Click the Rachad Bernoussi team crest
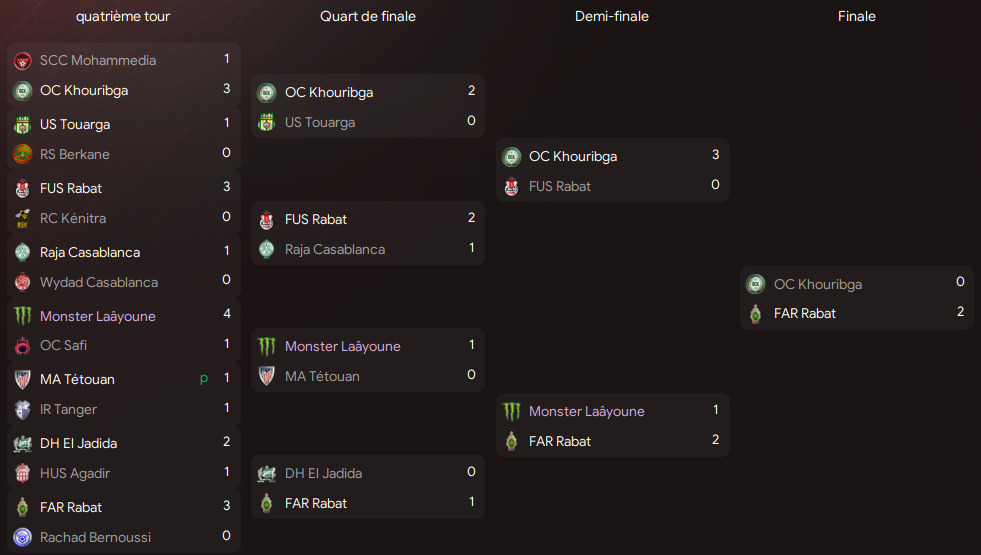This screenshot has height=555, width=981. pyautogui.click(x=23, y=537)
